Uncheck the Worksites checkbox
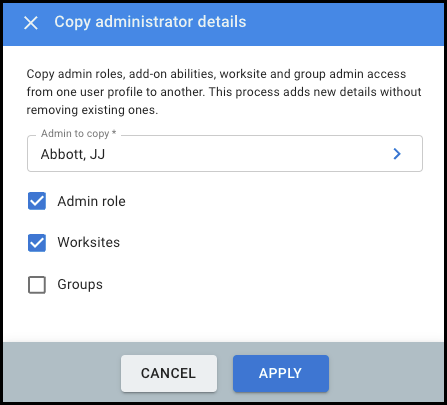Image resolution: width=447 pixels, height=405 pixels. point(37,243)
